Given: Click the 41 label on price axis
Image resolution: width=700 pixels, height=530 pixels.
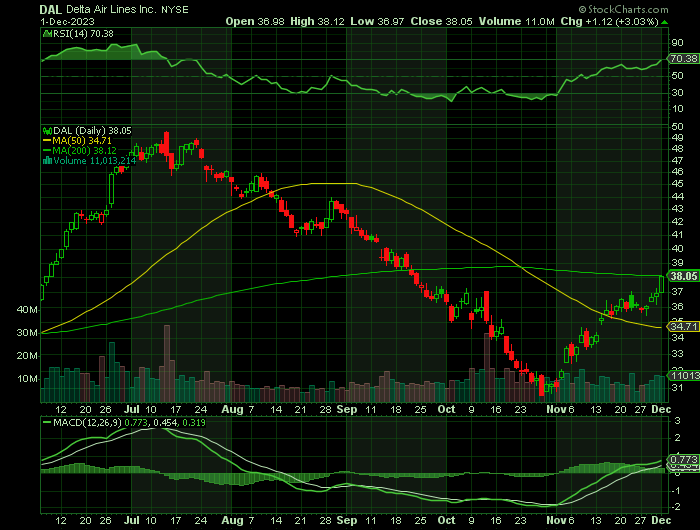Looking at the screenshot, I should [x=677, y=235].
